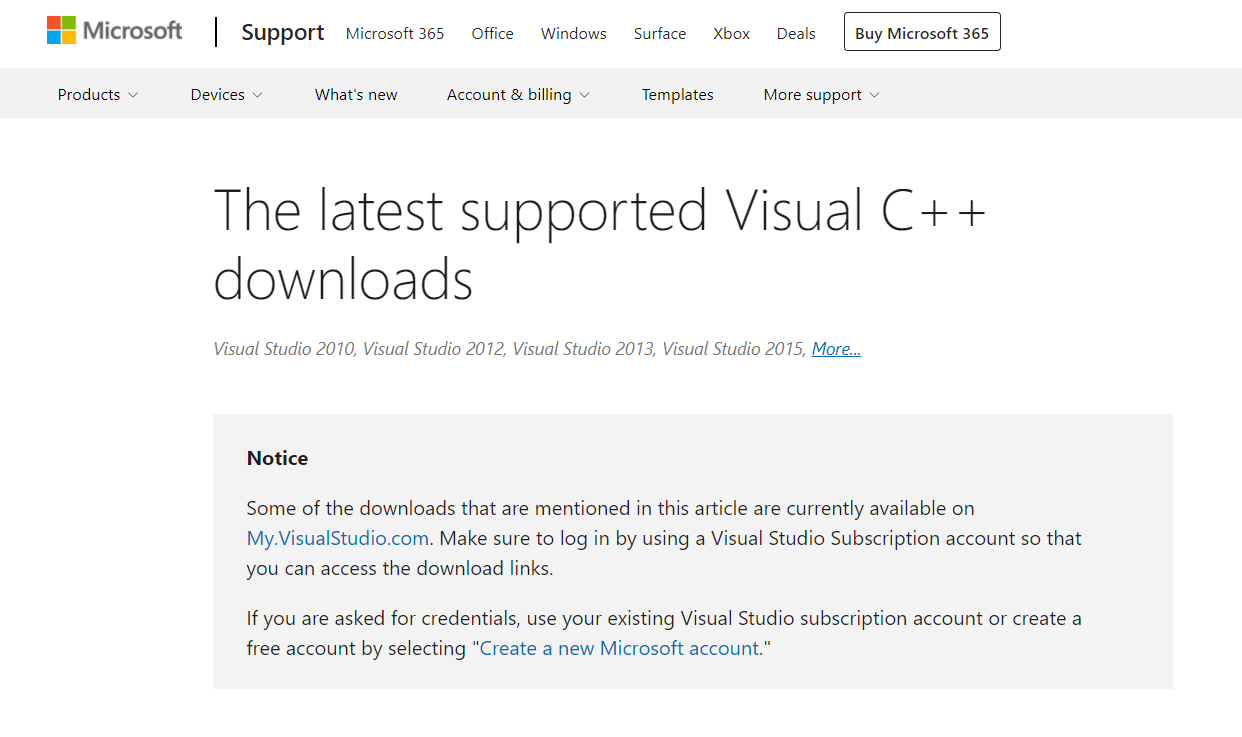Open the What's new page
Viewport: 1242px width, 737px height.
tap(356, 94)
